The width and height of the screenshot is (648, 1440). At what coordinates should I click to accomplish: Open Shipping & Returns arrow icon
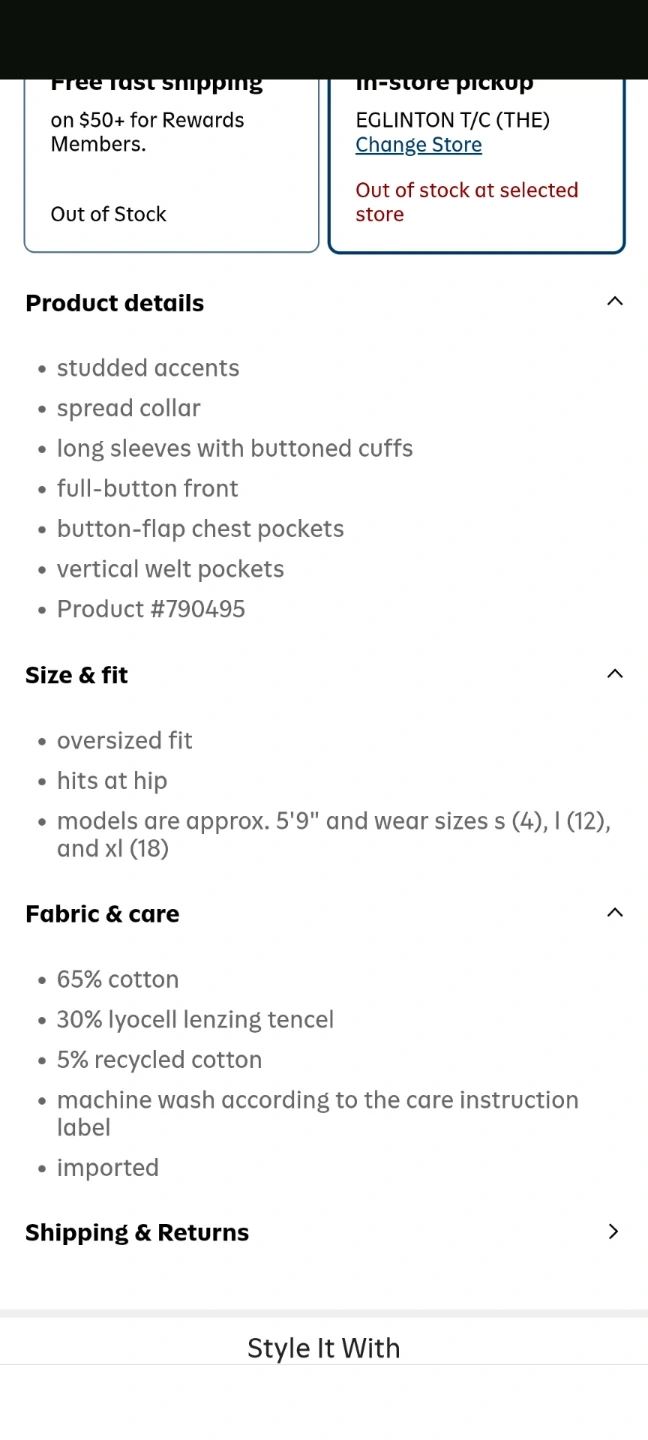[614, 1232]
